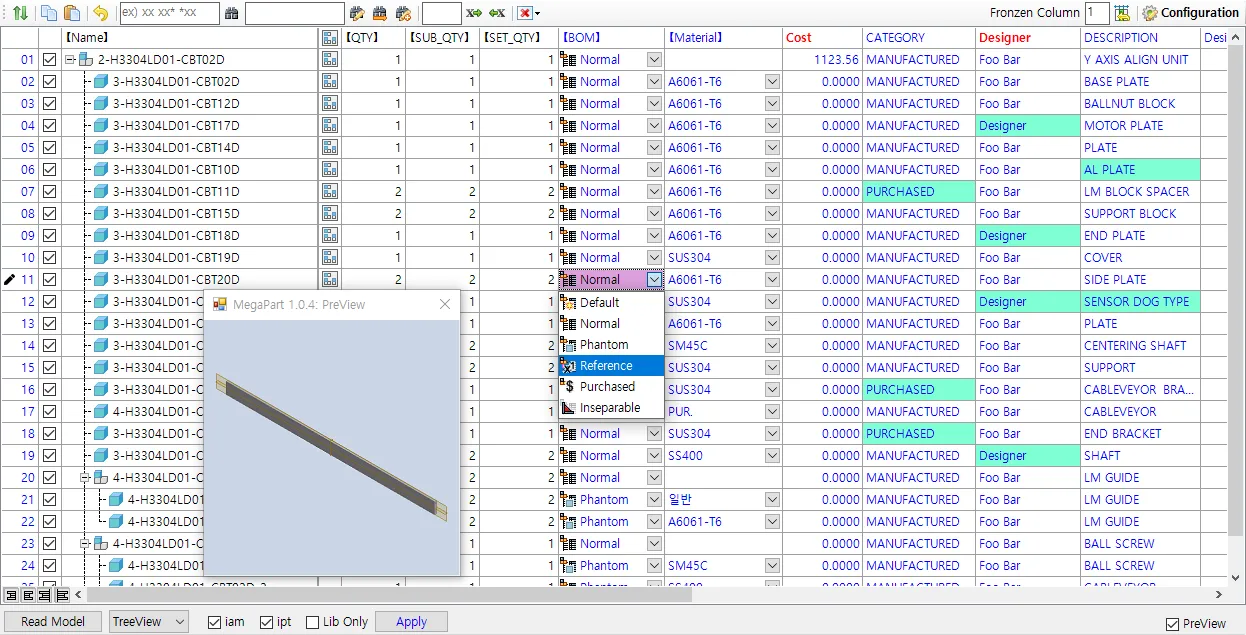The width and height of the screenshot is (1246, 635).
Task: Collapse the 2-H3304LD01-CBT02D tree node
Action: pos(70,59)
